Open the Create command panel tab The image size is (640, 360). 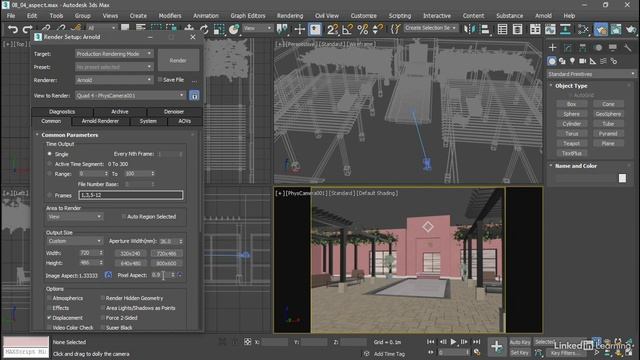[x=552, y=48]
